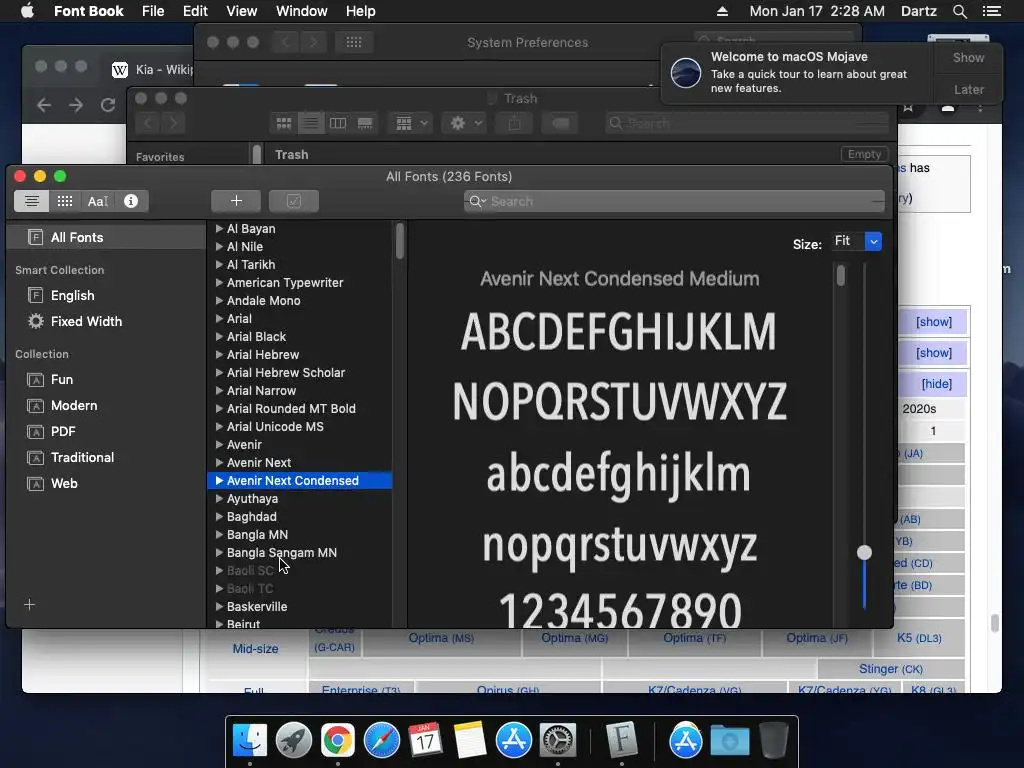Screen dimensions: 1024x768
Task: Select the Ayuthaya font row
Action: click(300, 499)
